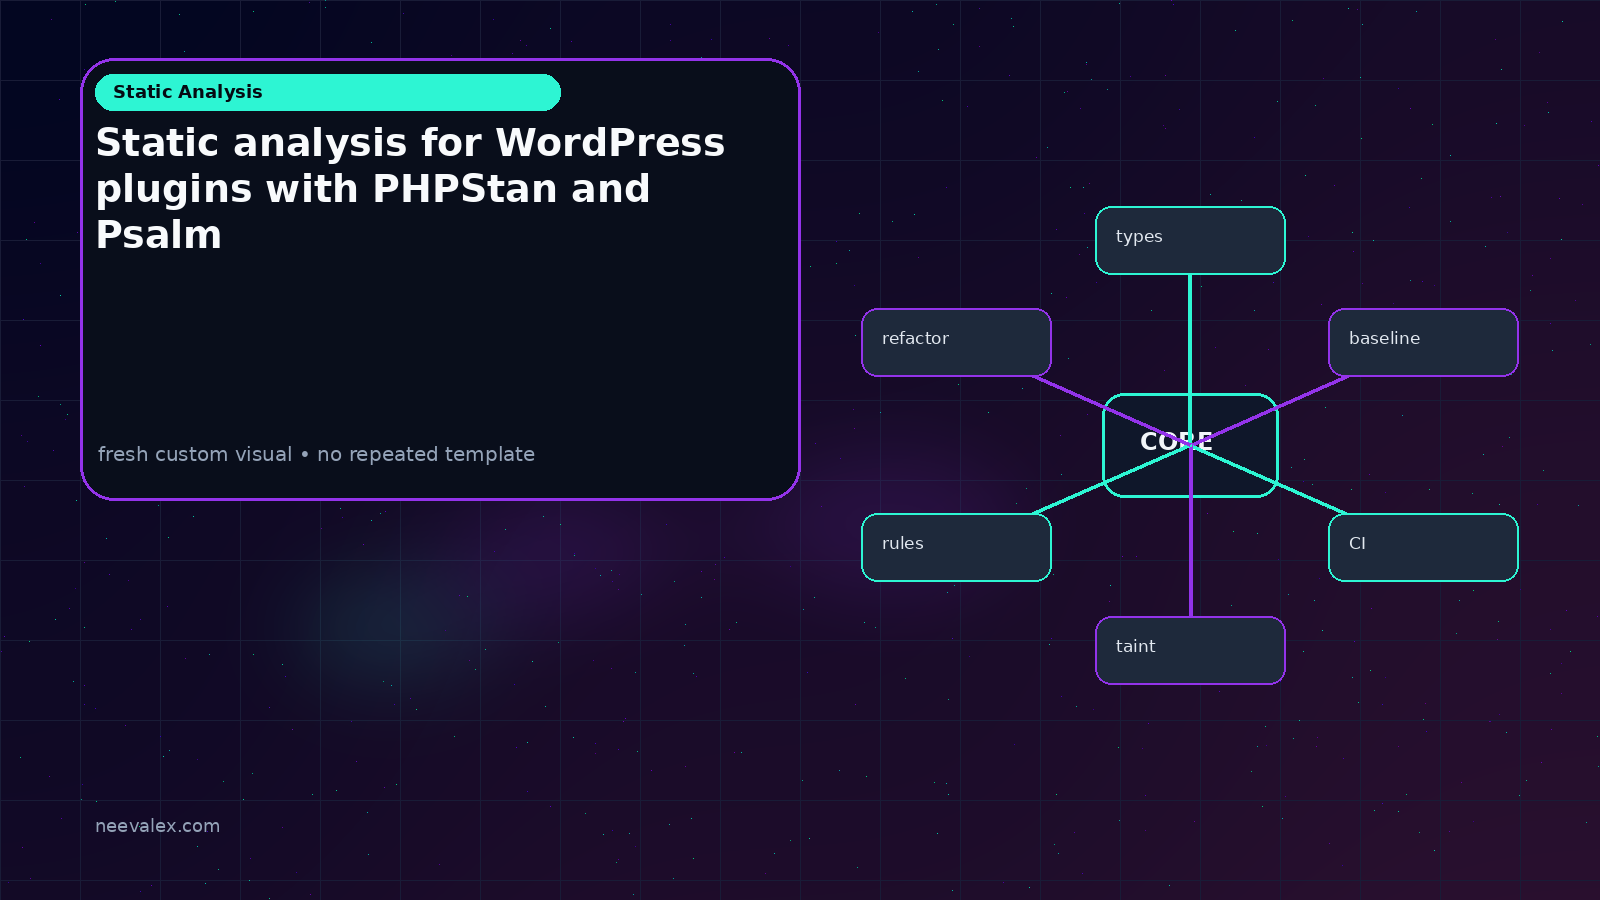Open the neevalex.com site link
The height and width of the screenshot is (900, 1600).
(x=157, y=826)
